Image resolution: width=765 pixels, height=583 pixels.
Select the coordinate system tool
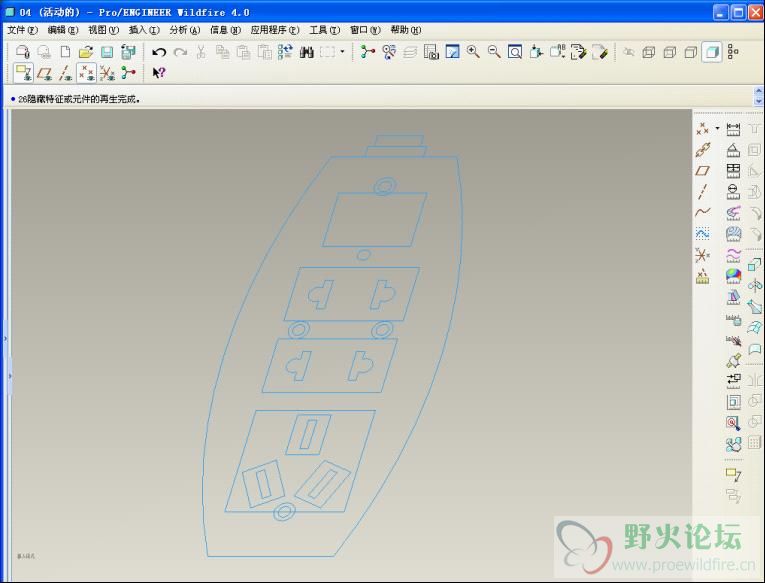[702, 255]
